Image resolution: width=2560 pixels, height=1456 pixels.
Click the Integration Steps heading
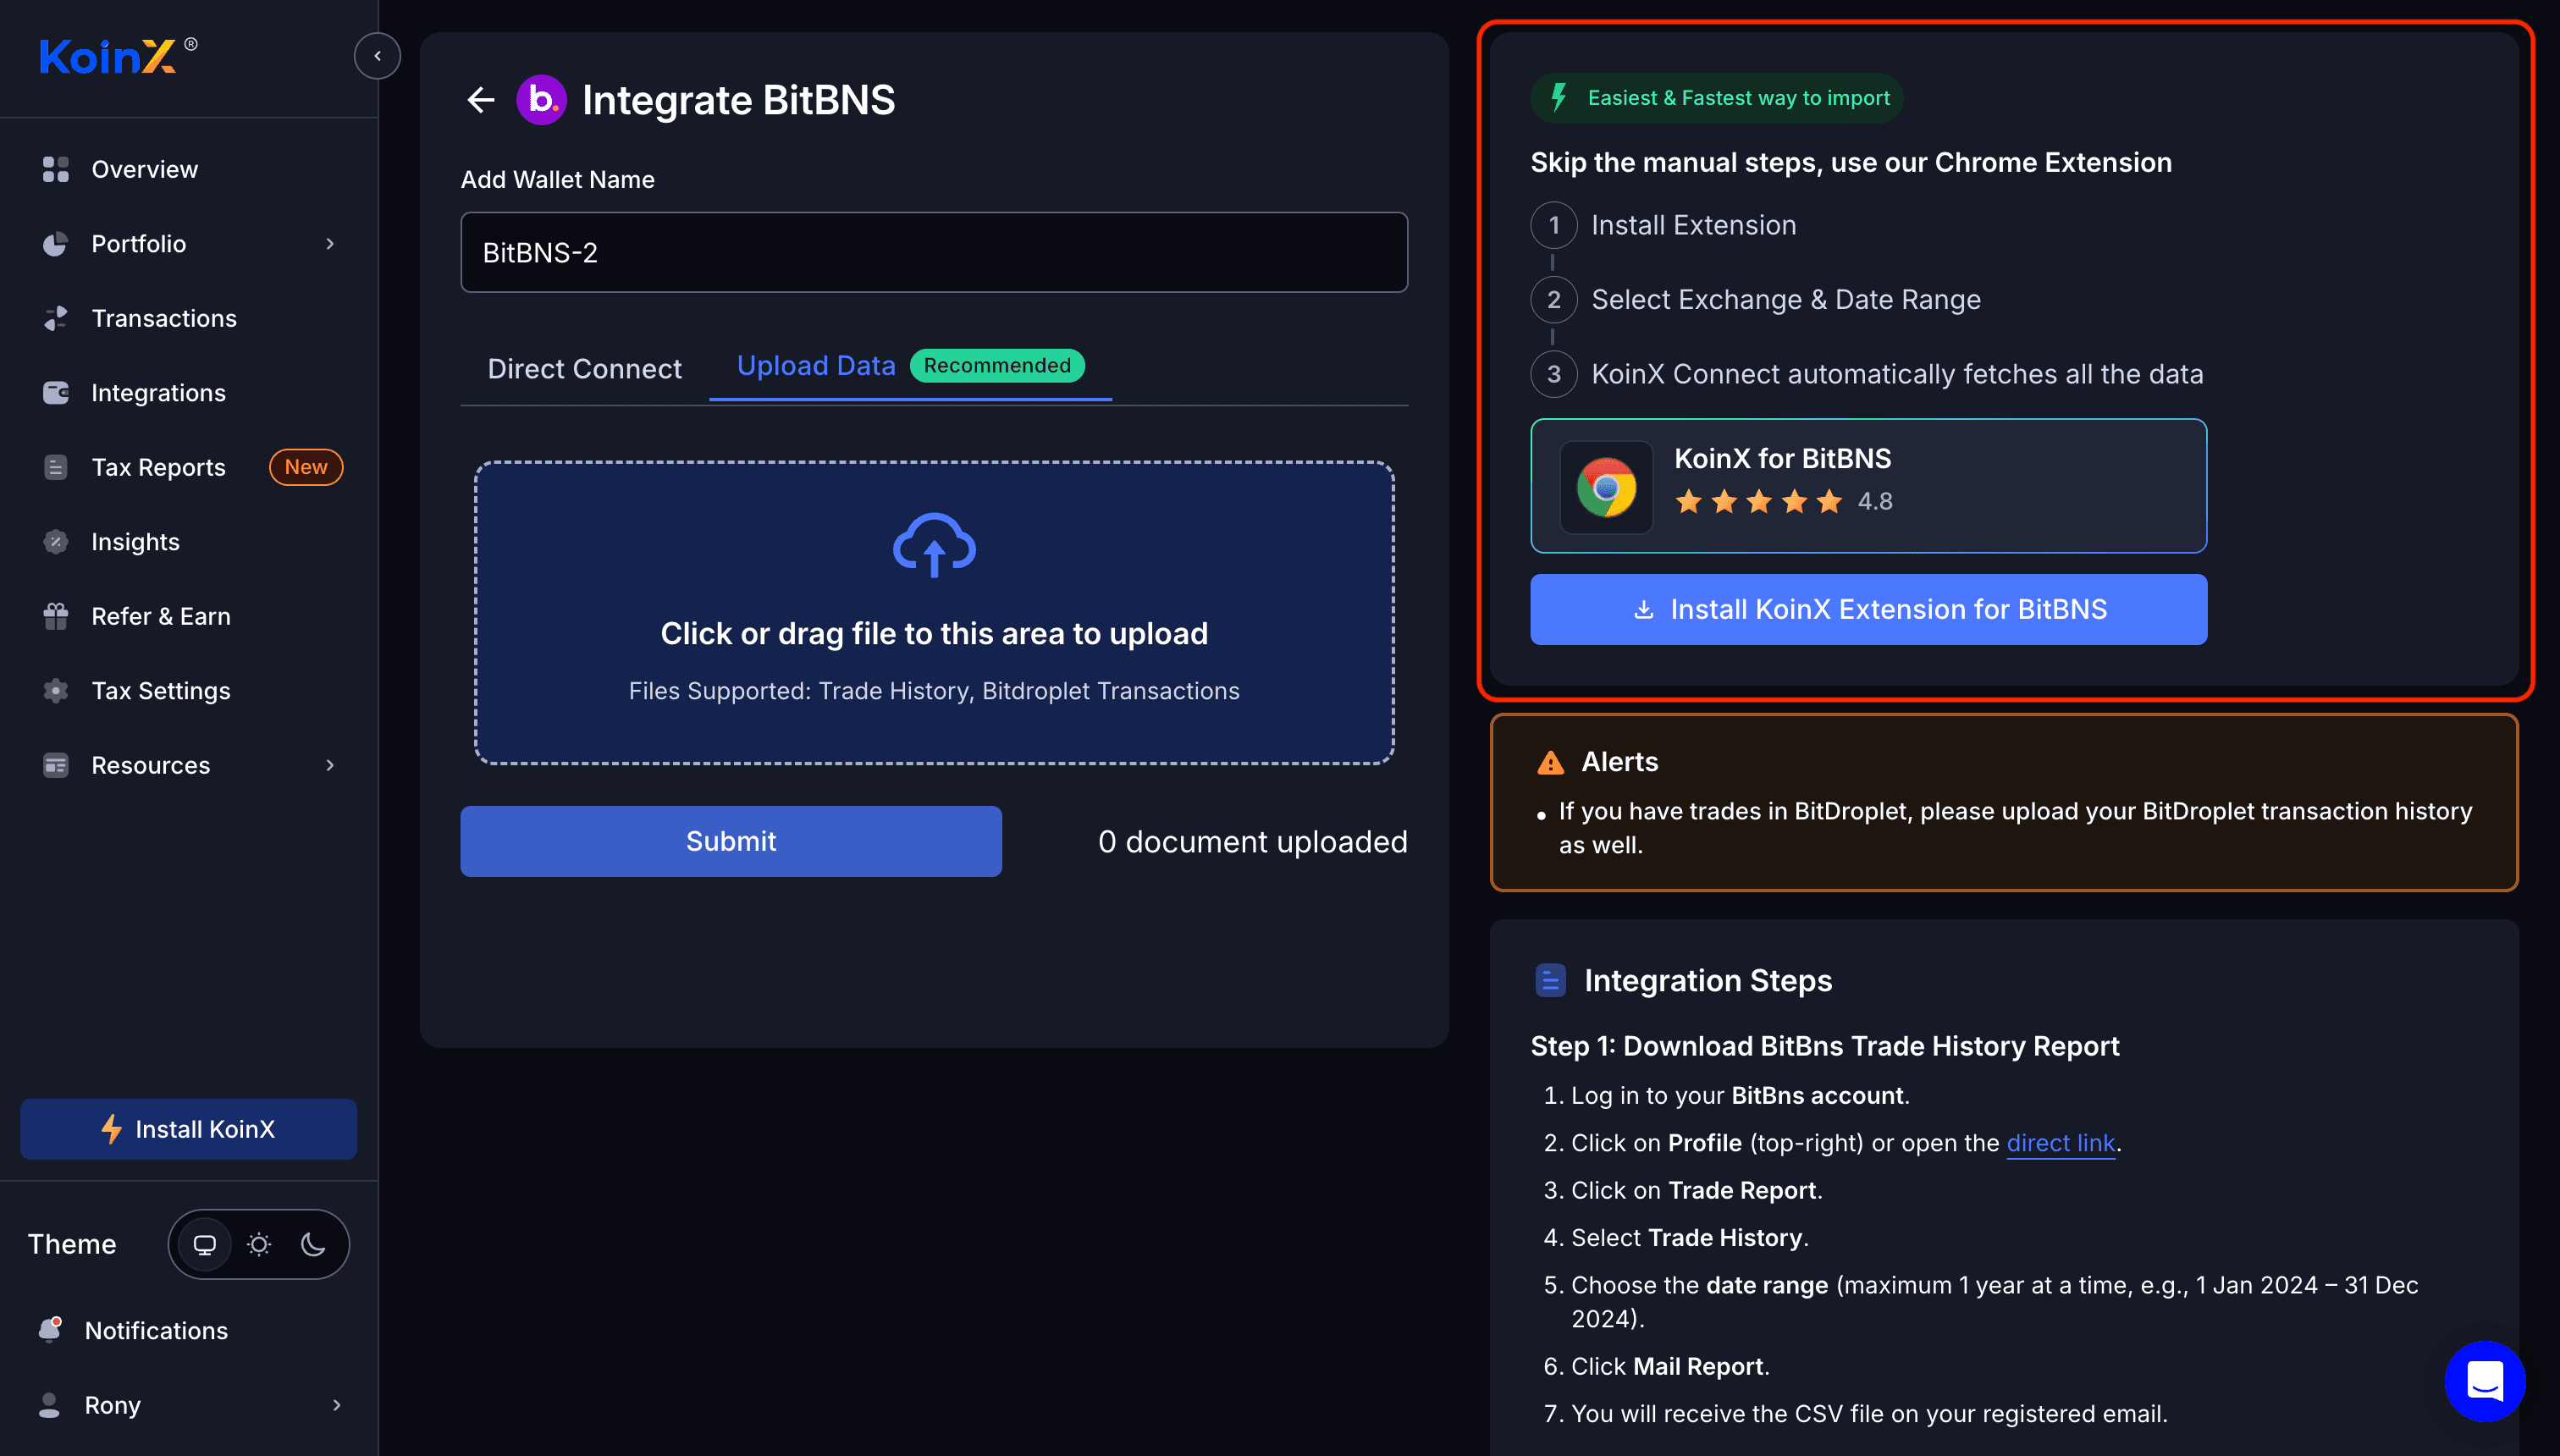1708,980
